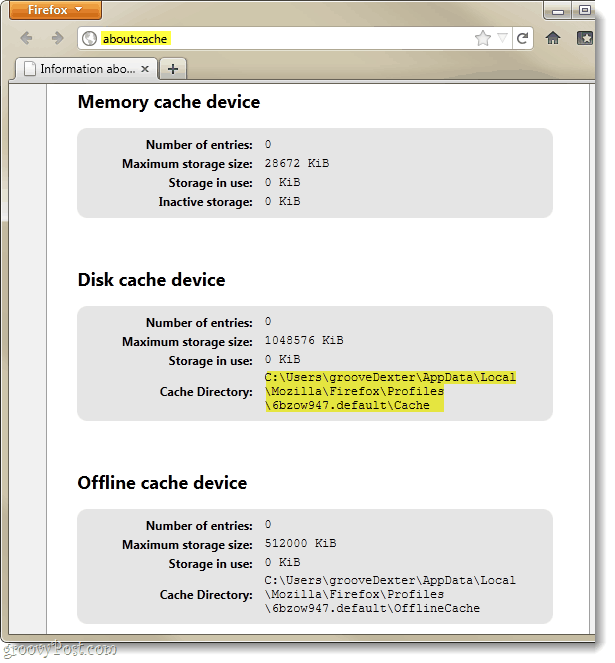This screenshot has height=663, width=615.
Task: Click the 'Inactive storage:' label
Action: (x=206, y=202)
